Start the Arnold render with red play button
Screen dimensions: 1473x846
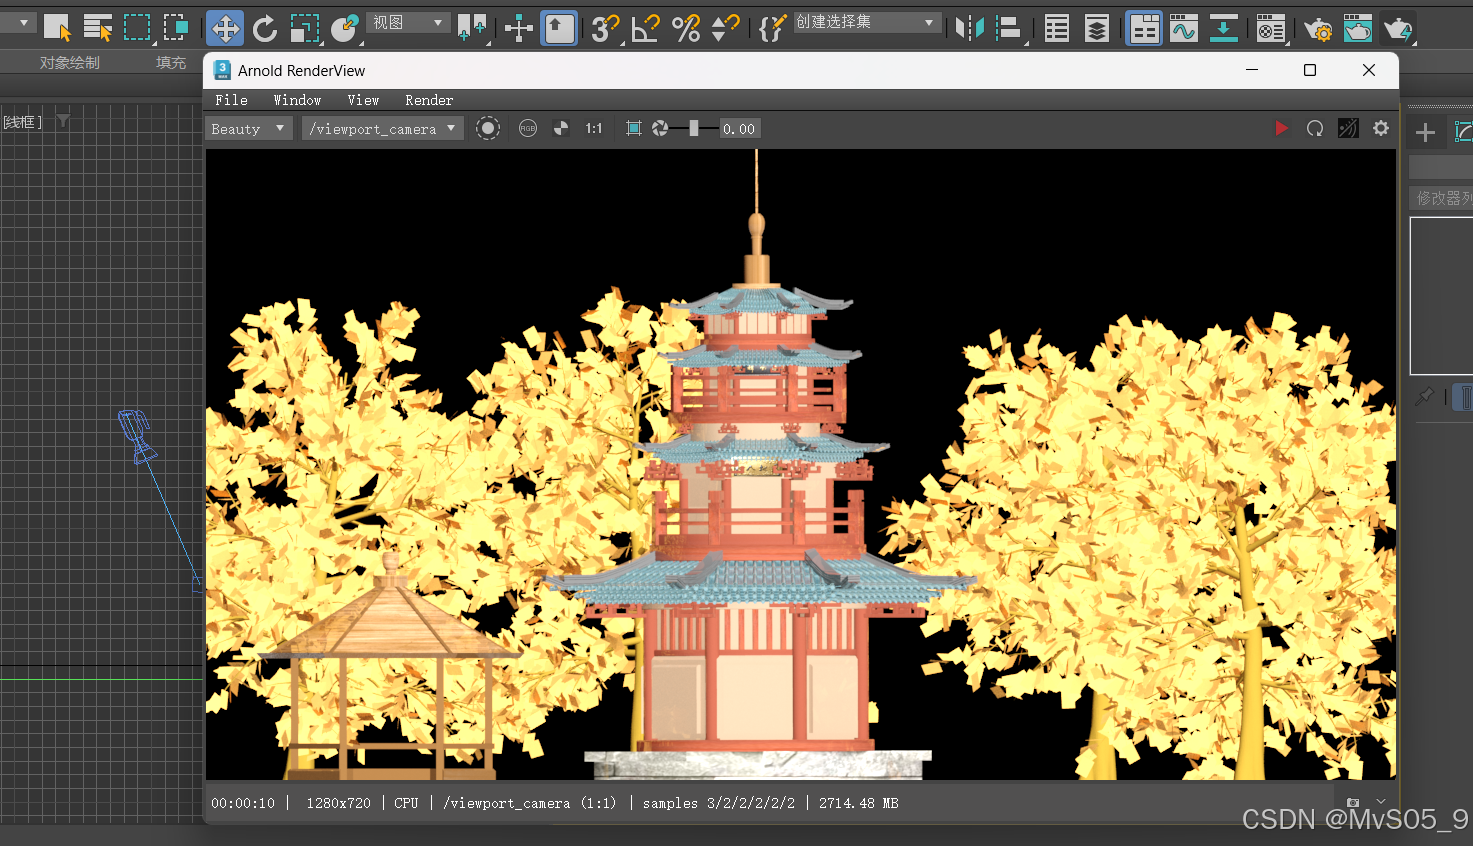(1281, 128)
